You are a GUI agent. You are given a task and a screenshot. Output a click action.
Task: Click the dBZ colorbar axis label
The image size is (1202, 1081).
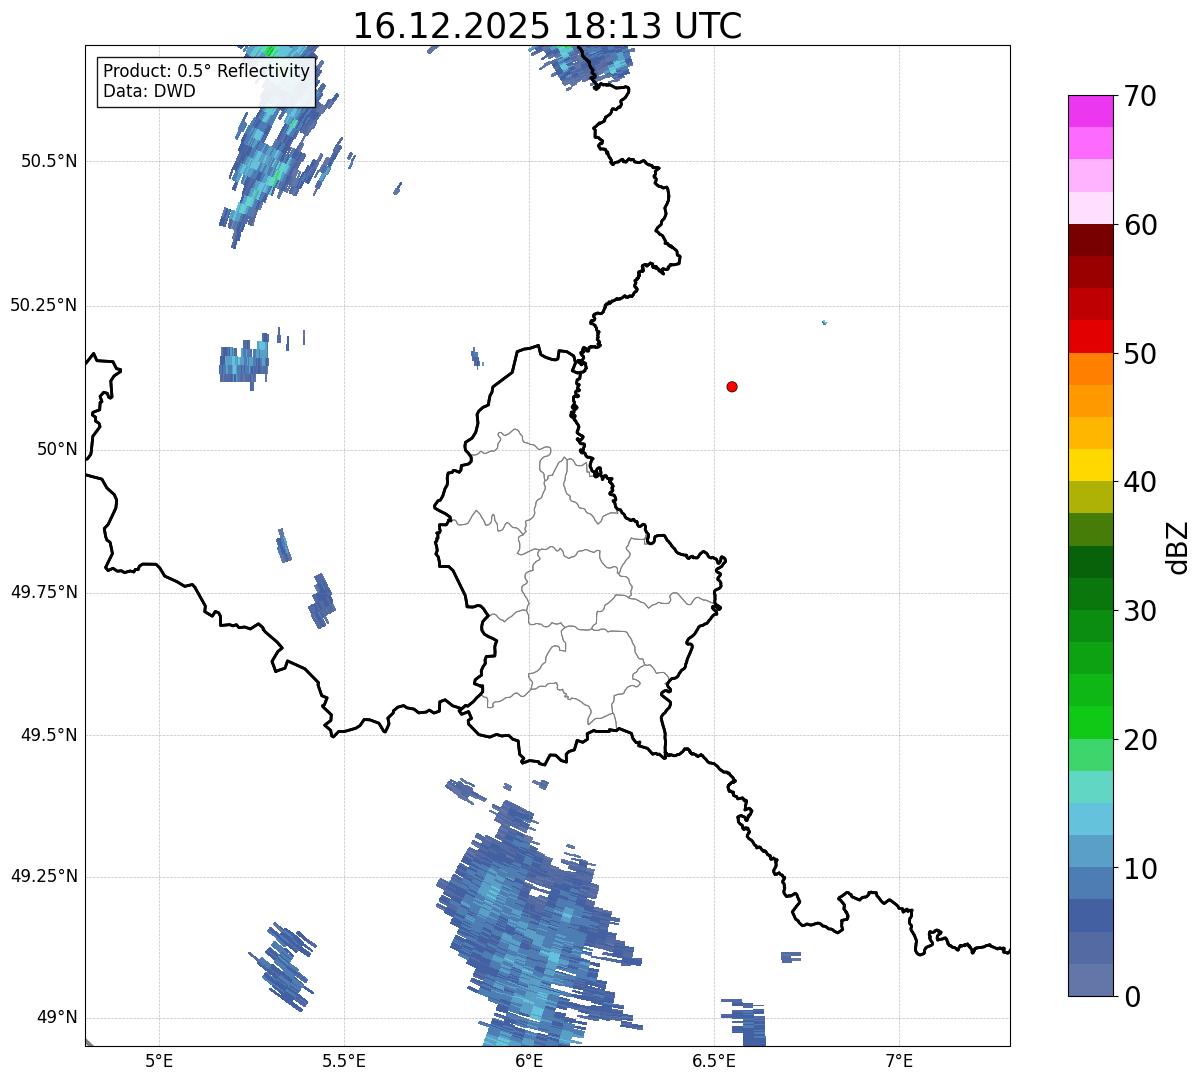pos(1178,546)
